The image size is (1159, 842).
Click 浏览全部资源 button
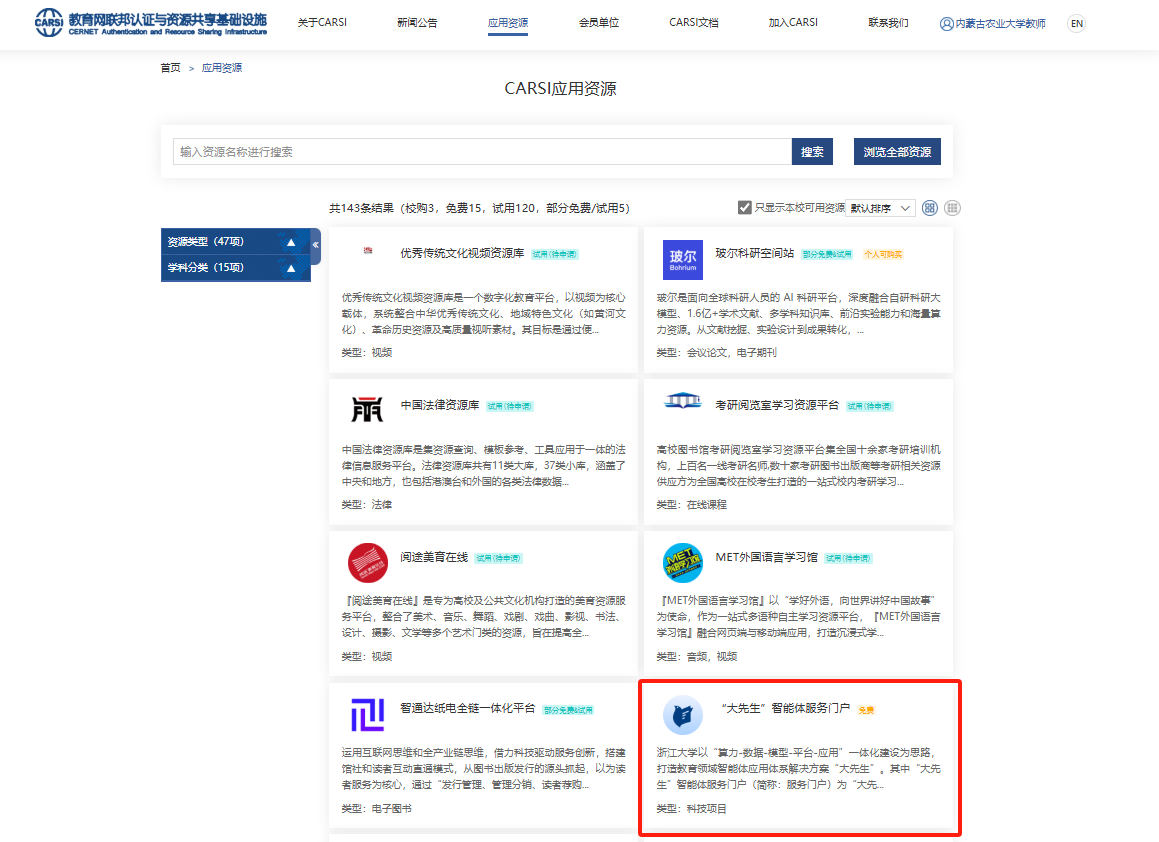tap(897, 152)
